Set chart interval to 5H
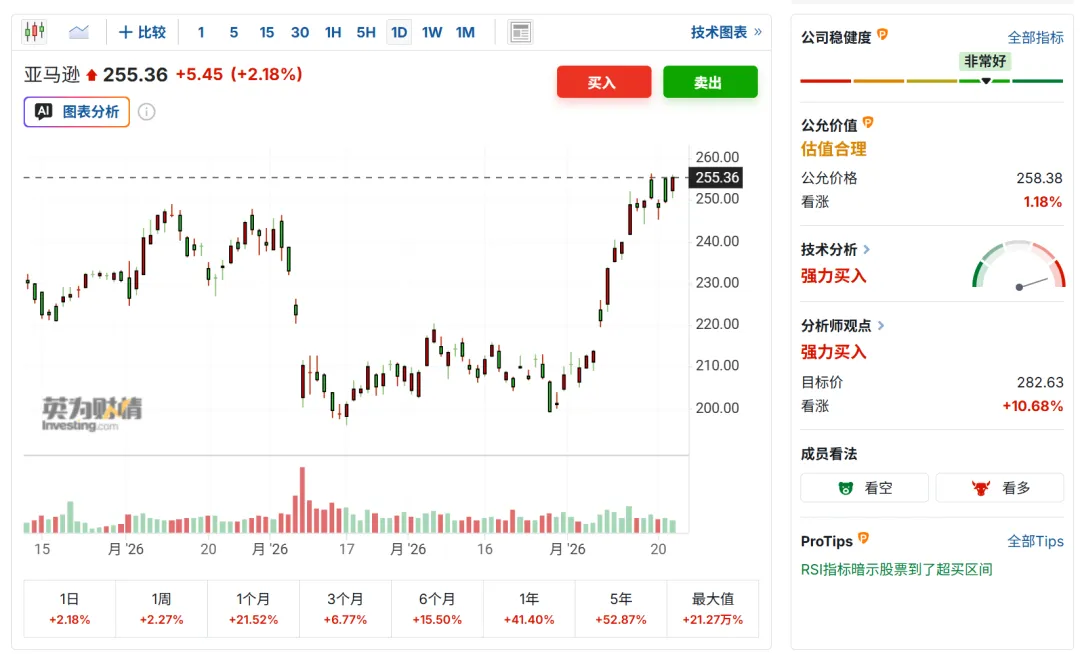This screenshot has width=1080, height=654. coord(366,32)
